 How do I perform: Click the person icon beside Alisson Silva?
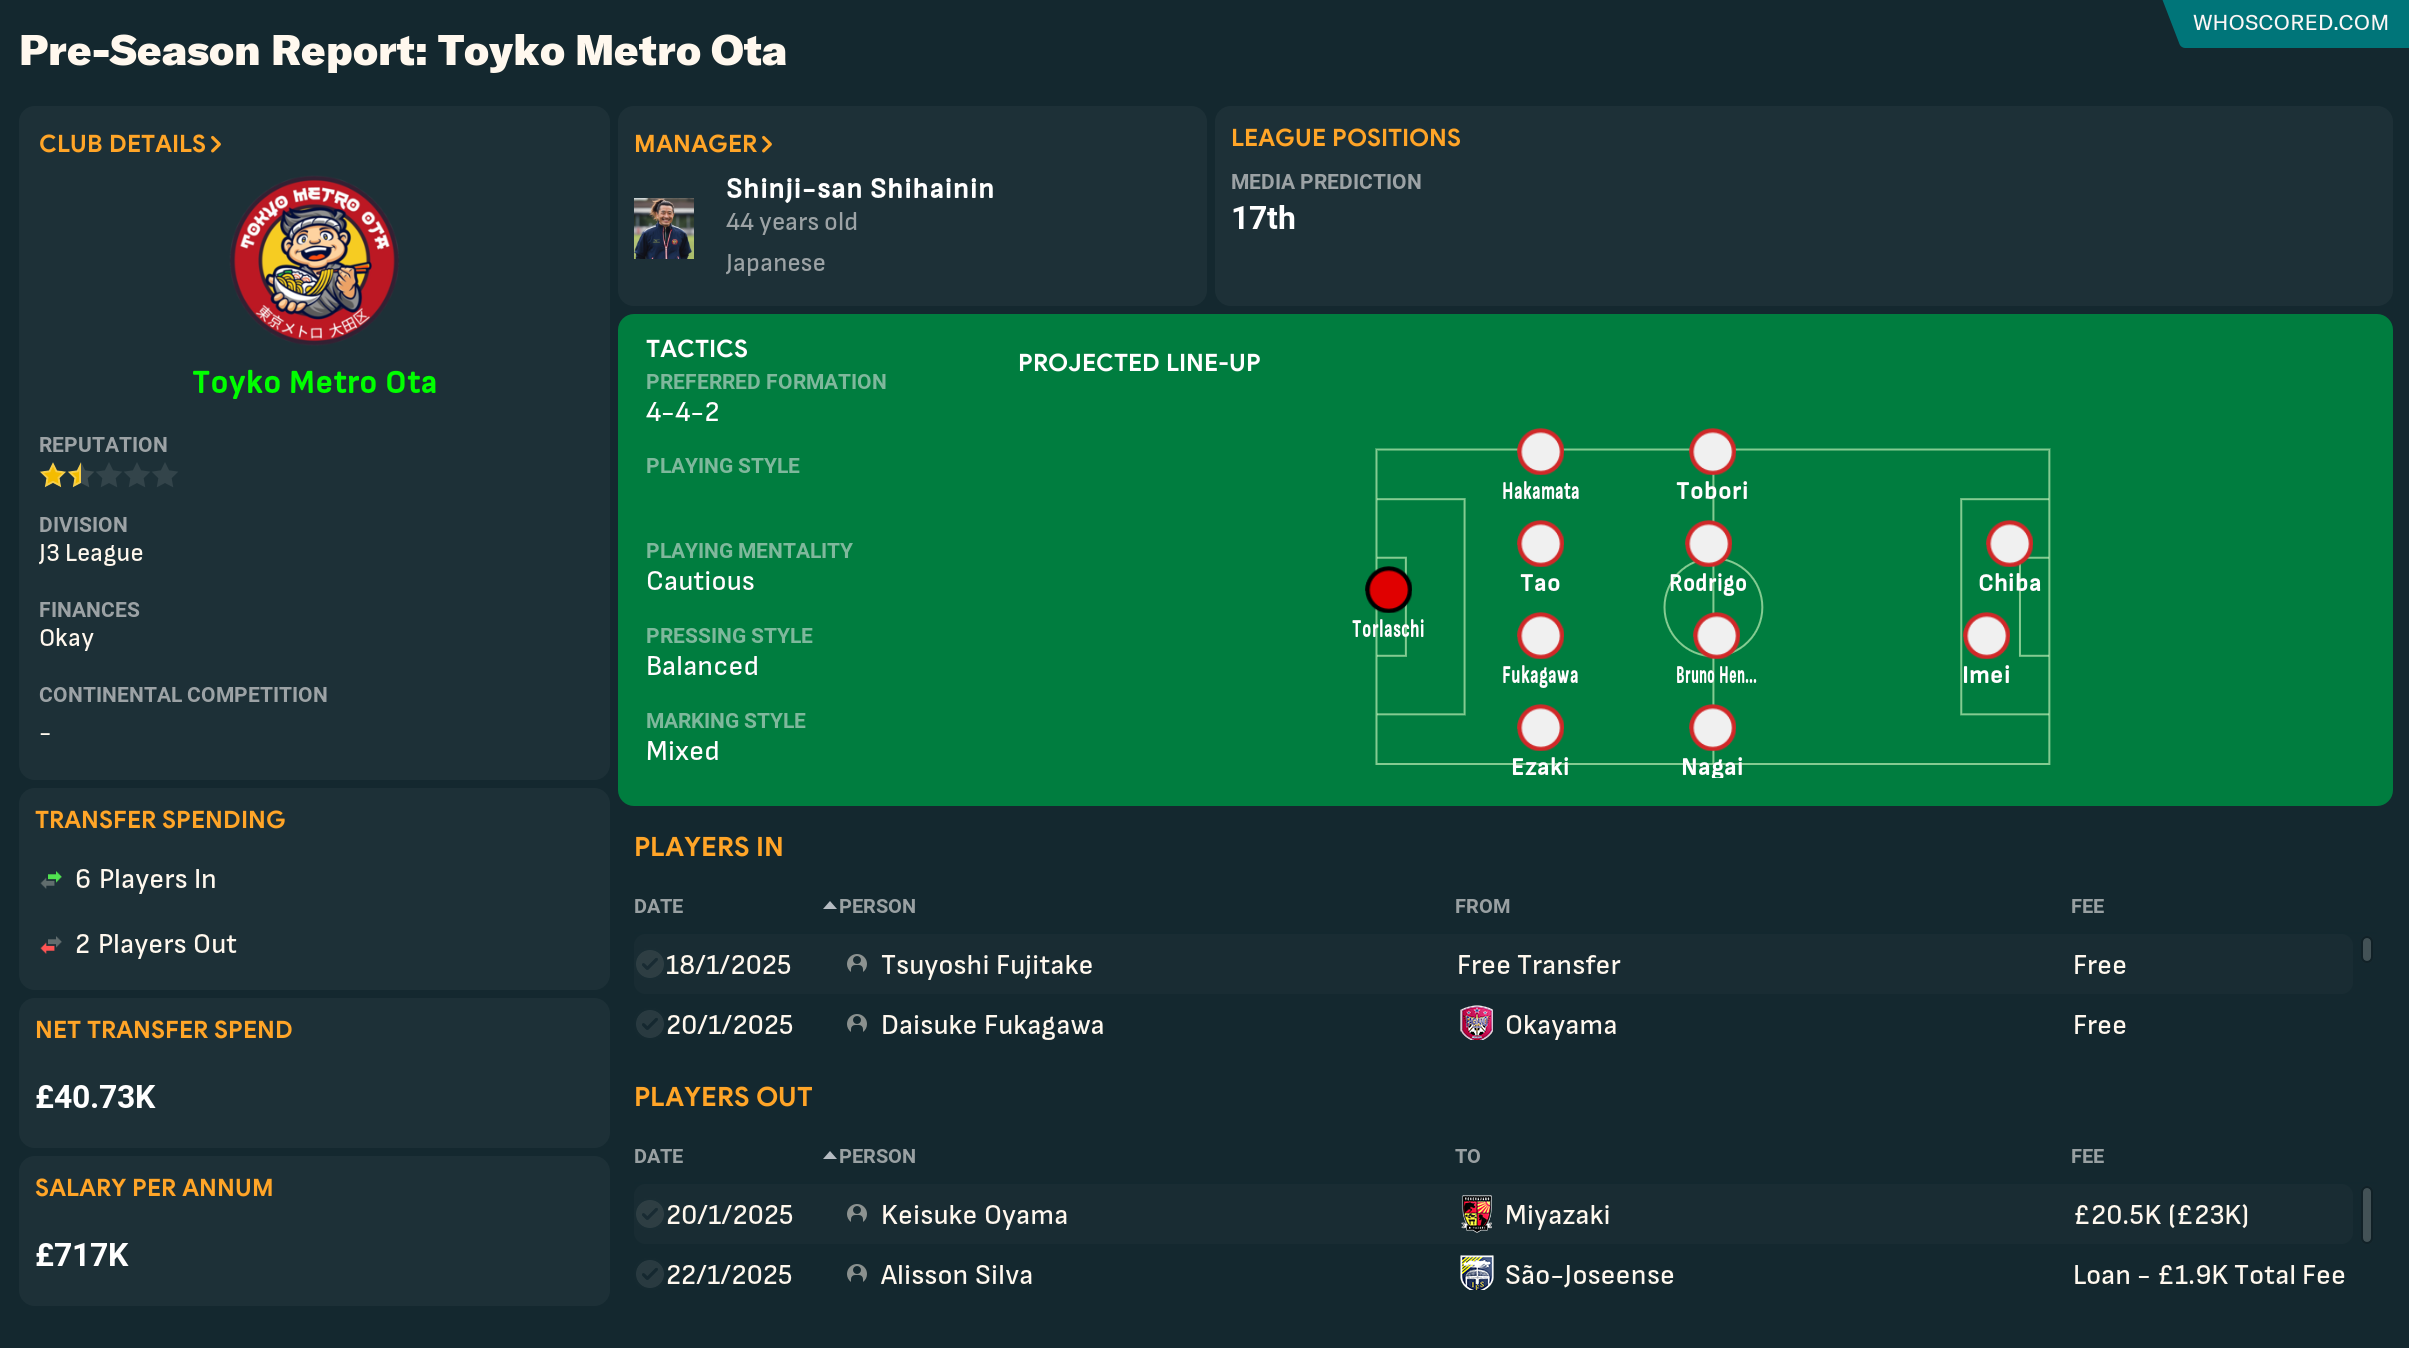[856, 1274]
